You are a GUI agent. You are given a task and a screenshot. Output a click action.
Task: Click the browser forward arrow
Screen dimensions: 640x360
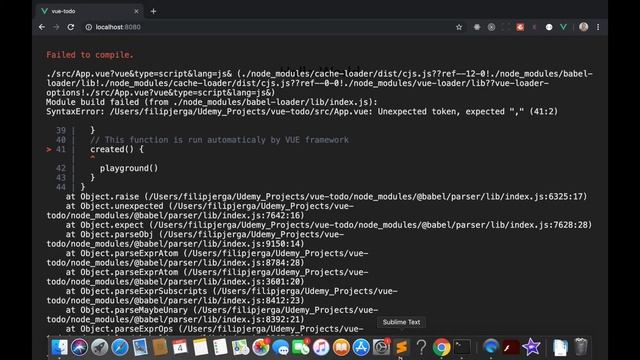[x=56, y=27]
